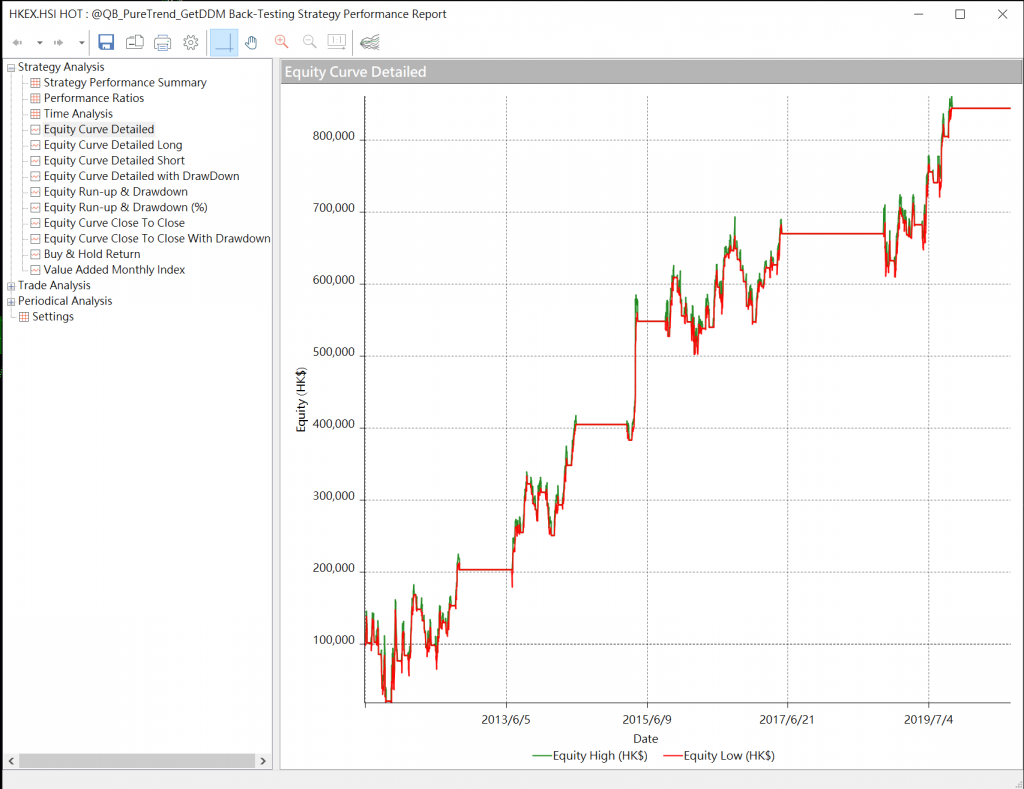Select the hand pan tool

click(x=252, y=42)
